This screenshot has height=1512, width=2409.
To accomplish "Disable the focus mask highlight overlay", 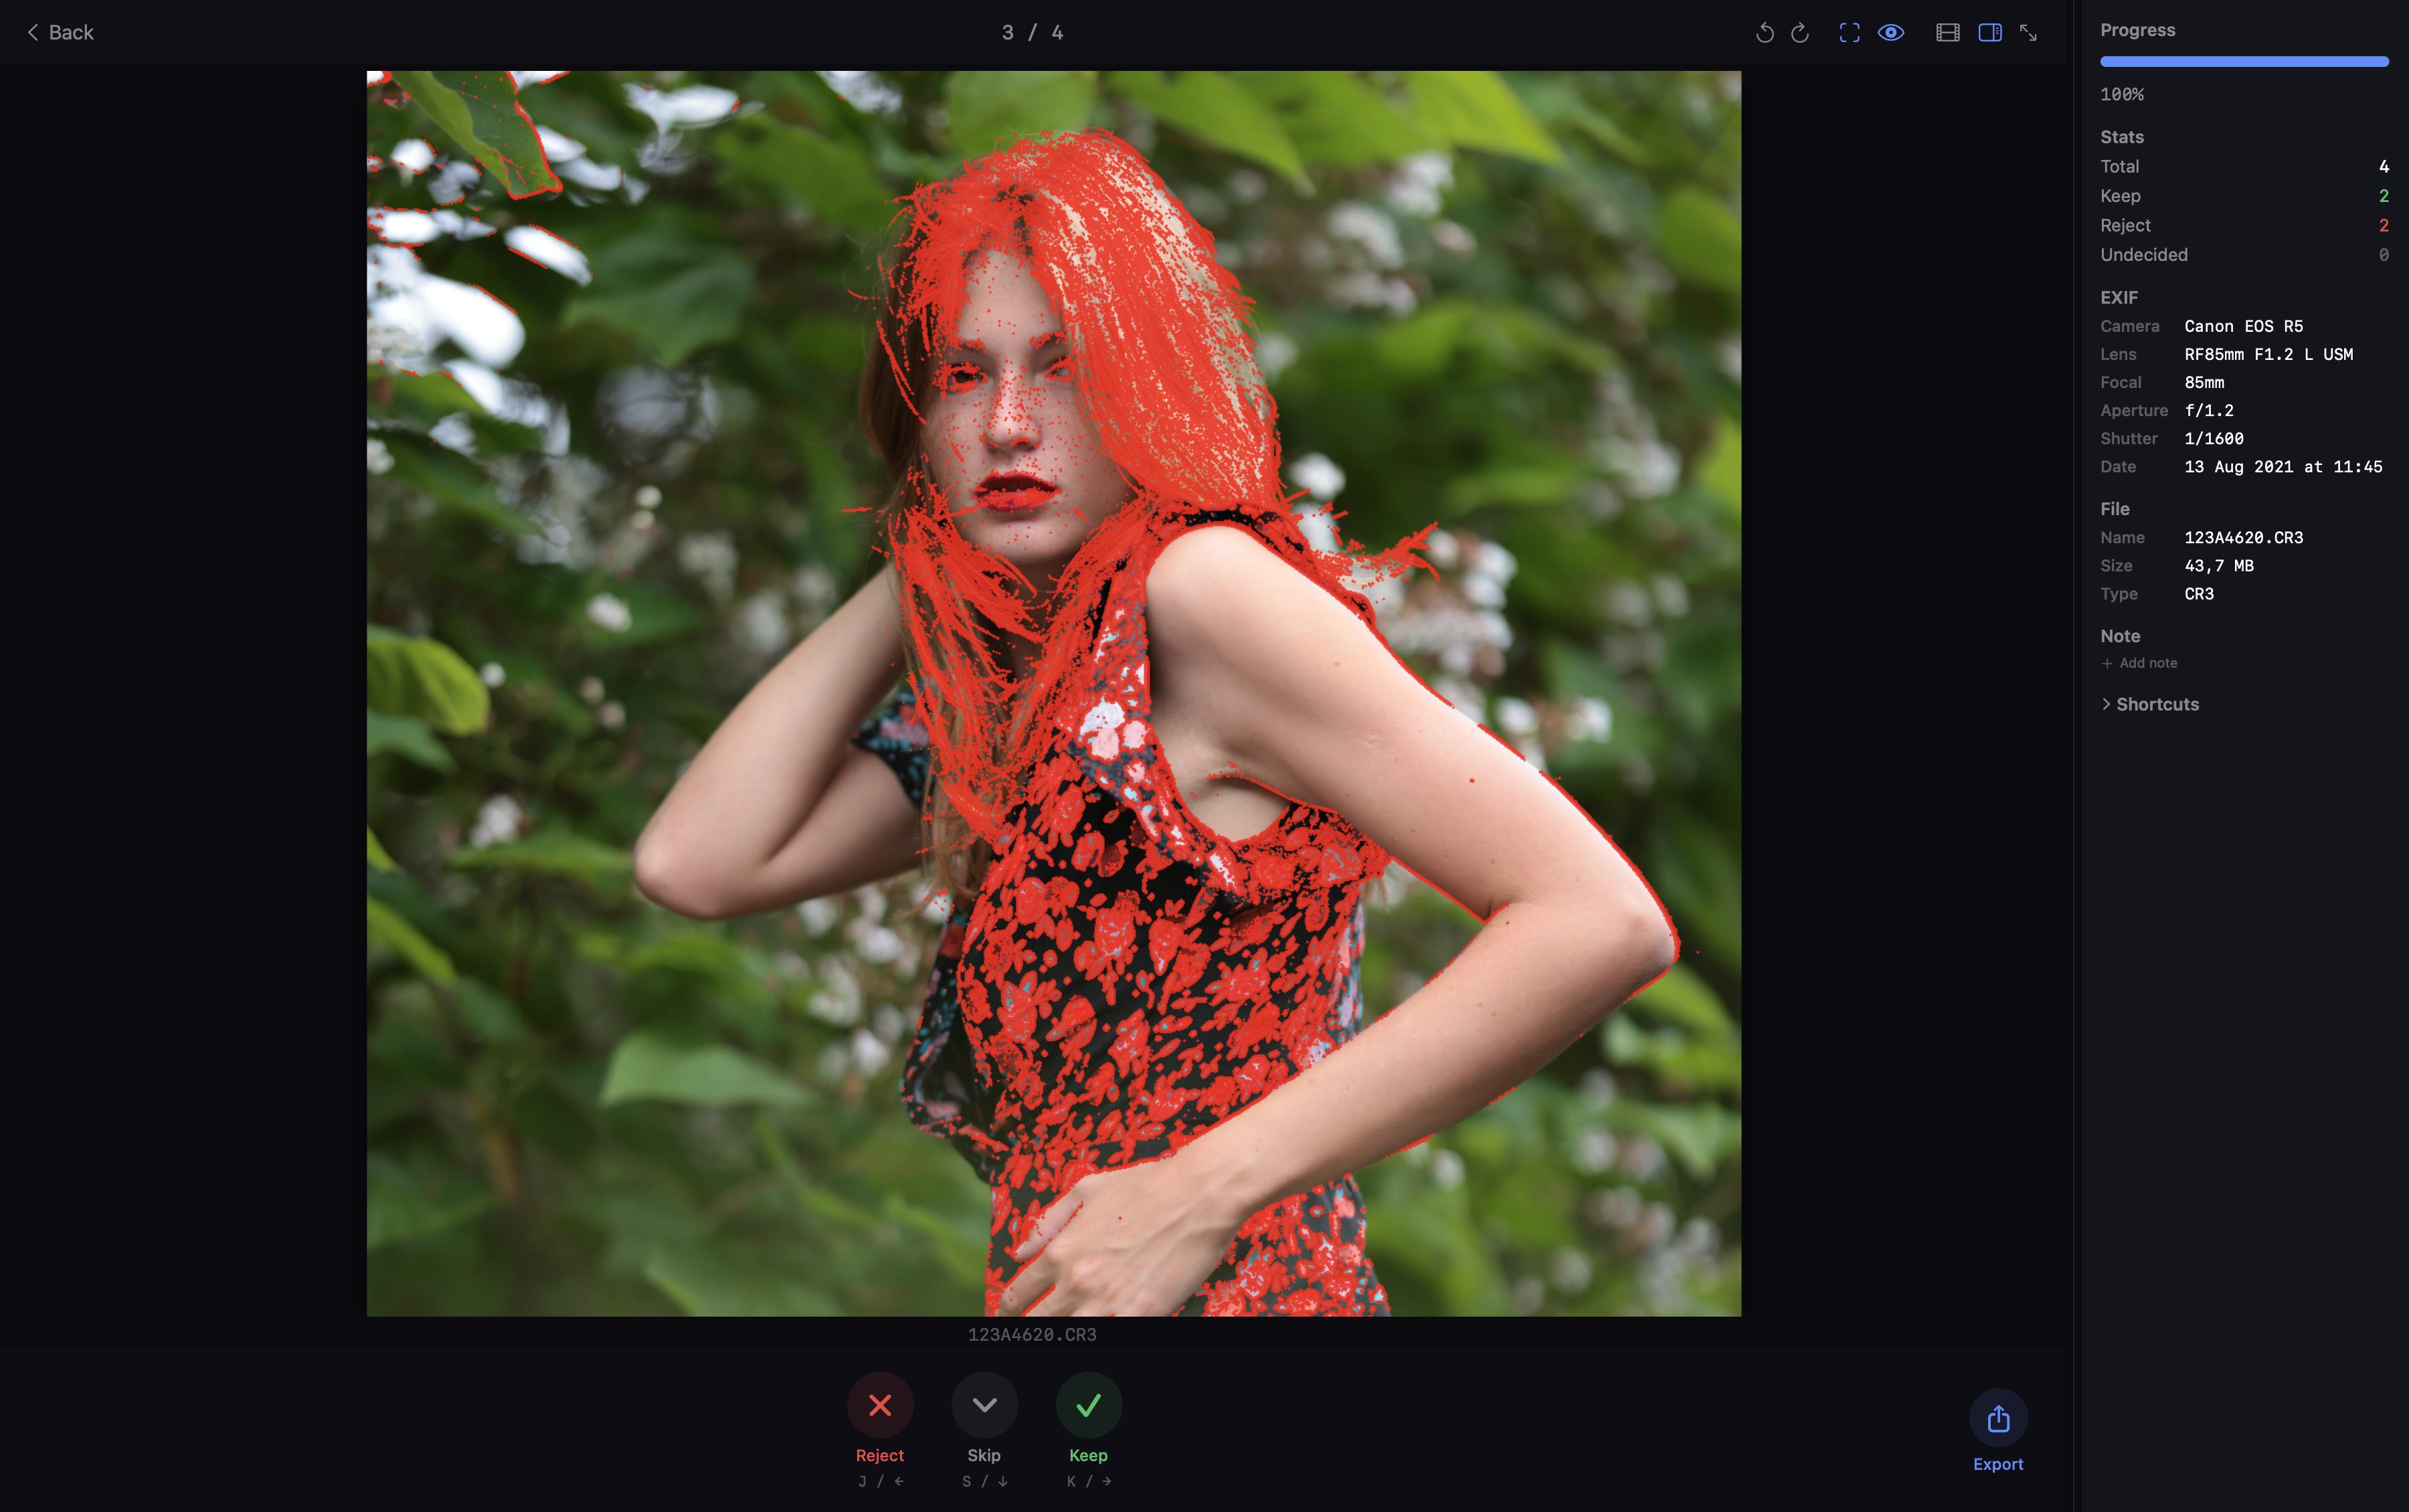I will (1891, 32).
